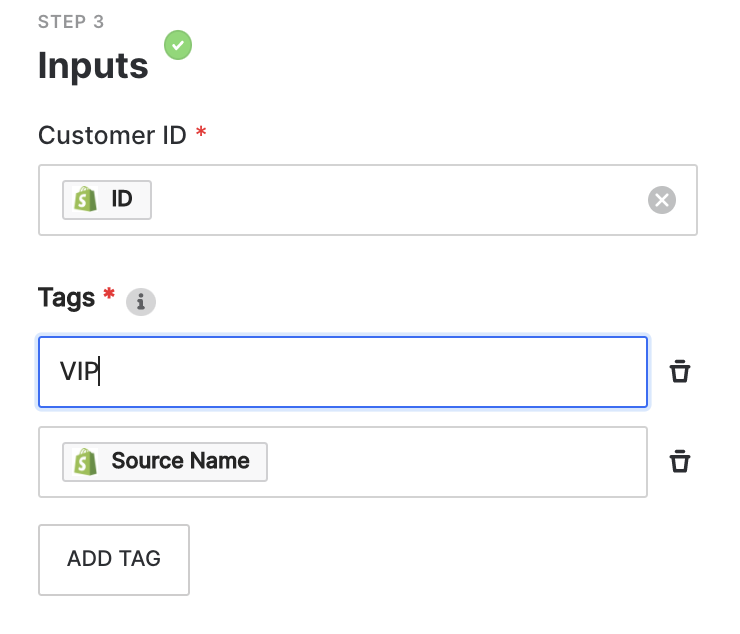Click the Tags field label
The height and width of the screenshot is (634, 740).
click(66, 297)
